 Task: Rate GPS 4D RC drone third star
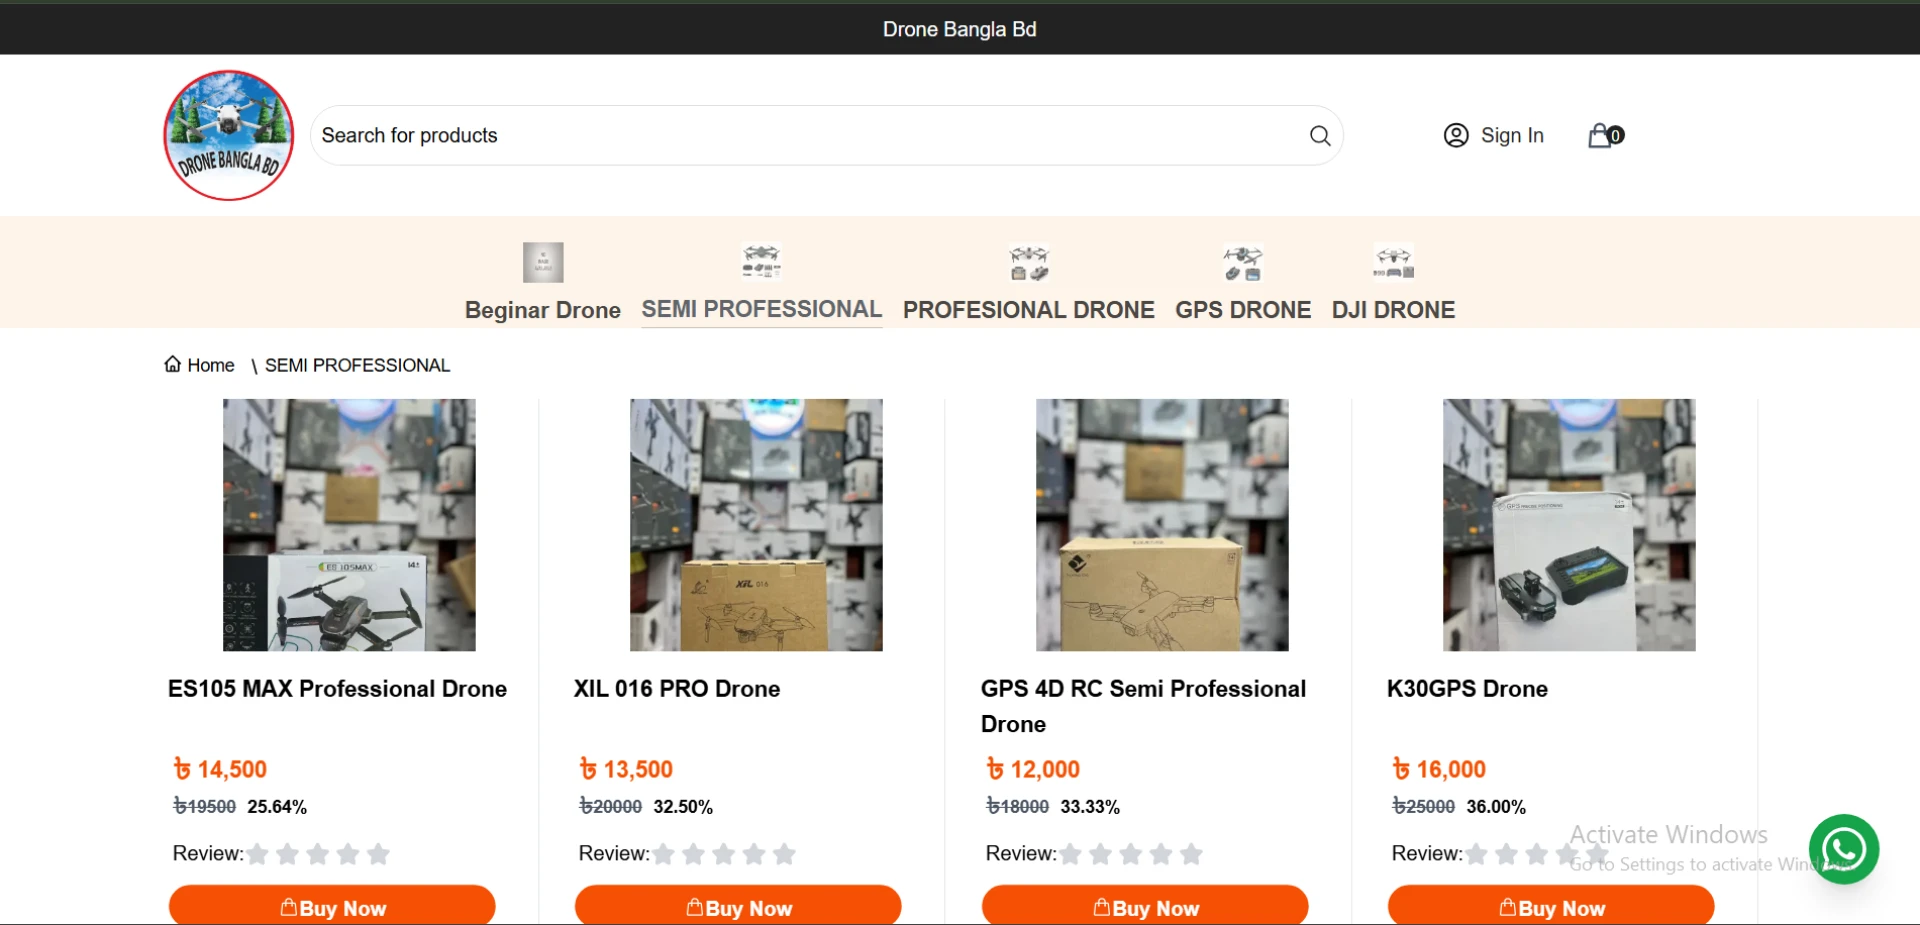(1131, 854)
